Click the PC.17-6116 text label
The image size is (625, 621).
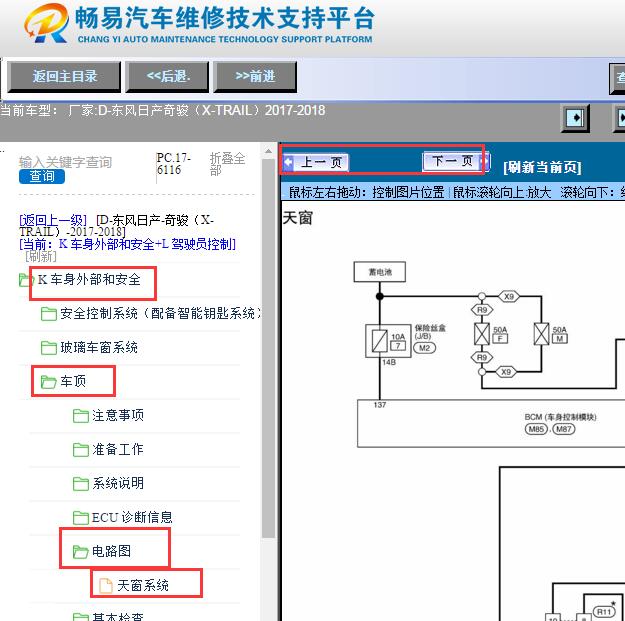[x=173, y=164]
